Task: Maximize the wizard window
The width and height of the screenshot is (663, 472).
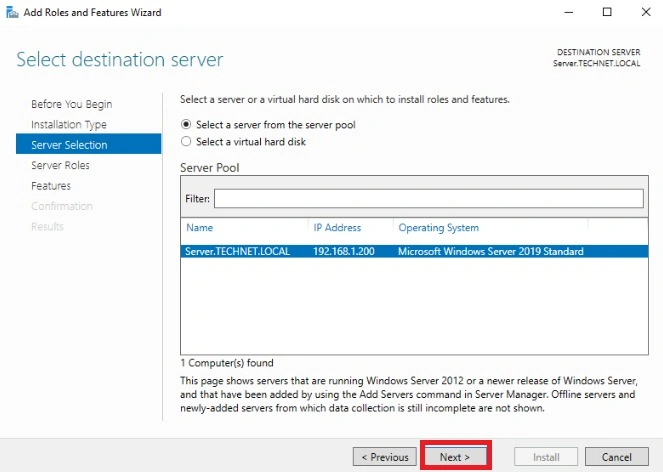Action: click(607, 12)
